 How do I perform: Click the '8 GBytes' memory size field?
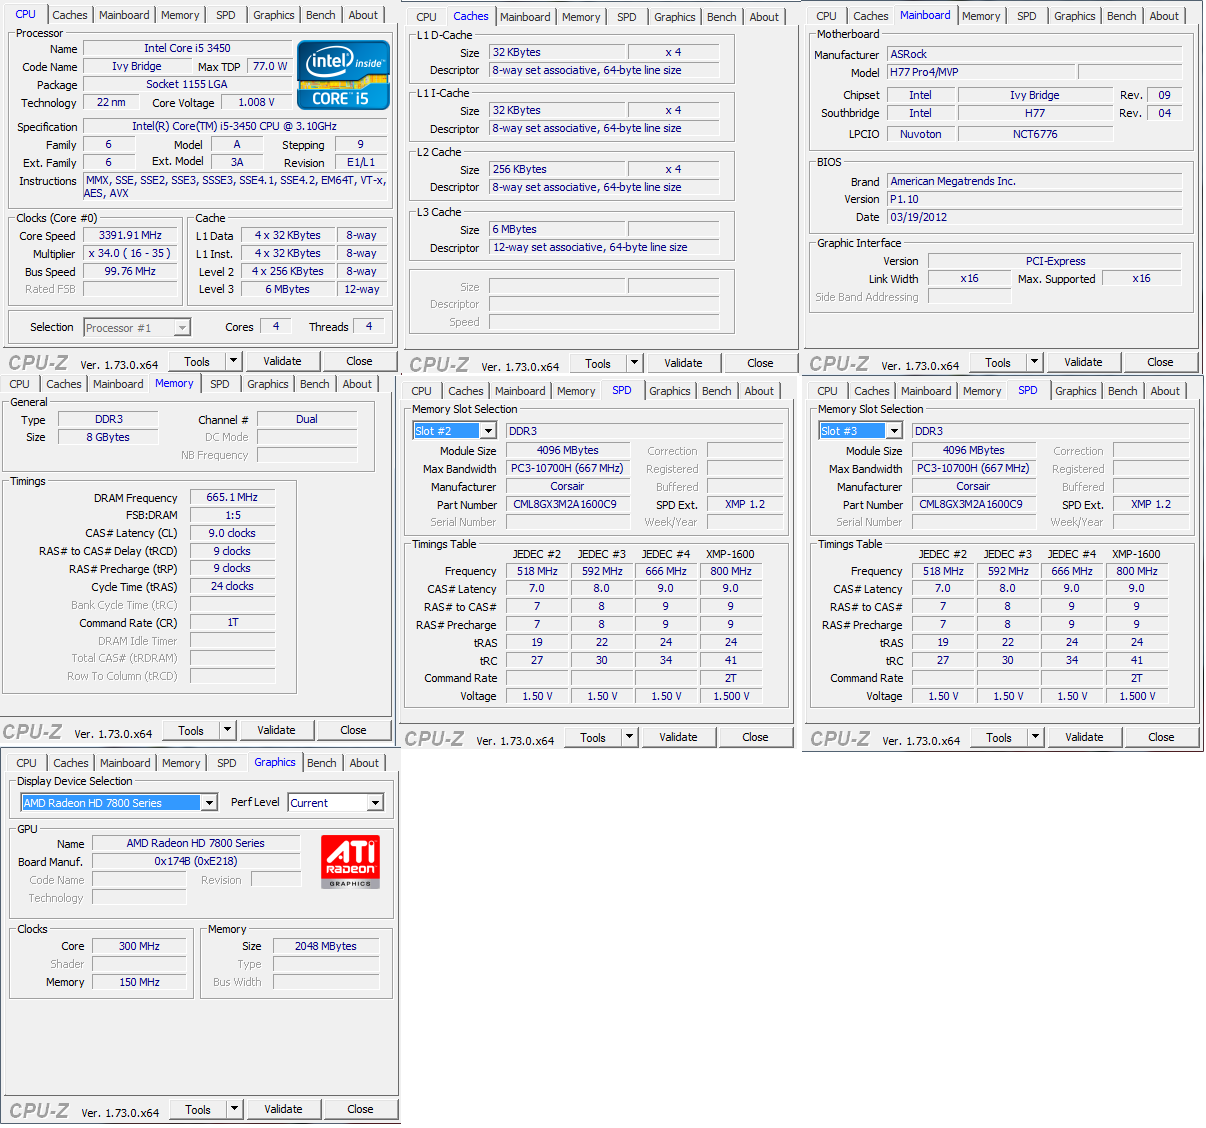[108, 437]
